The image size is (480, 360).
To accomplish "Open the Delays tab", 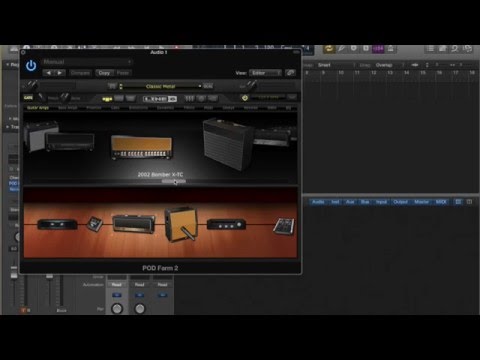I will click(x=228, y=108).
